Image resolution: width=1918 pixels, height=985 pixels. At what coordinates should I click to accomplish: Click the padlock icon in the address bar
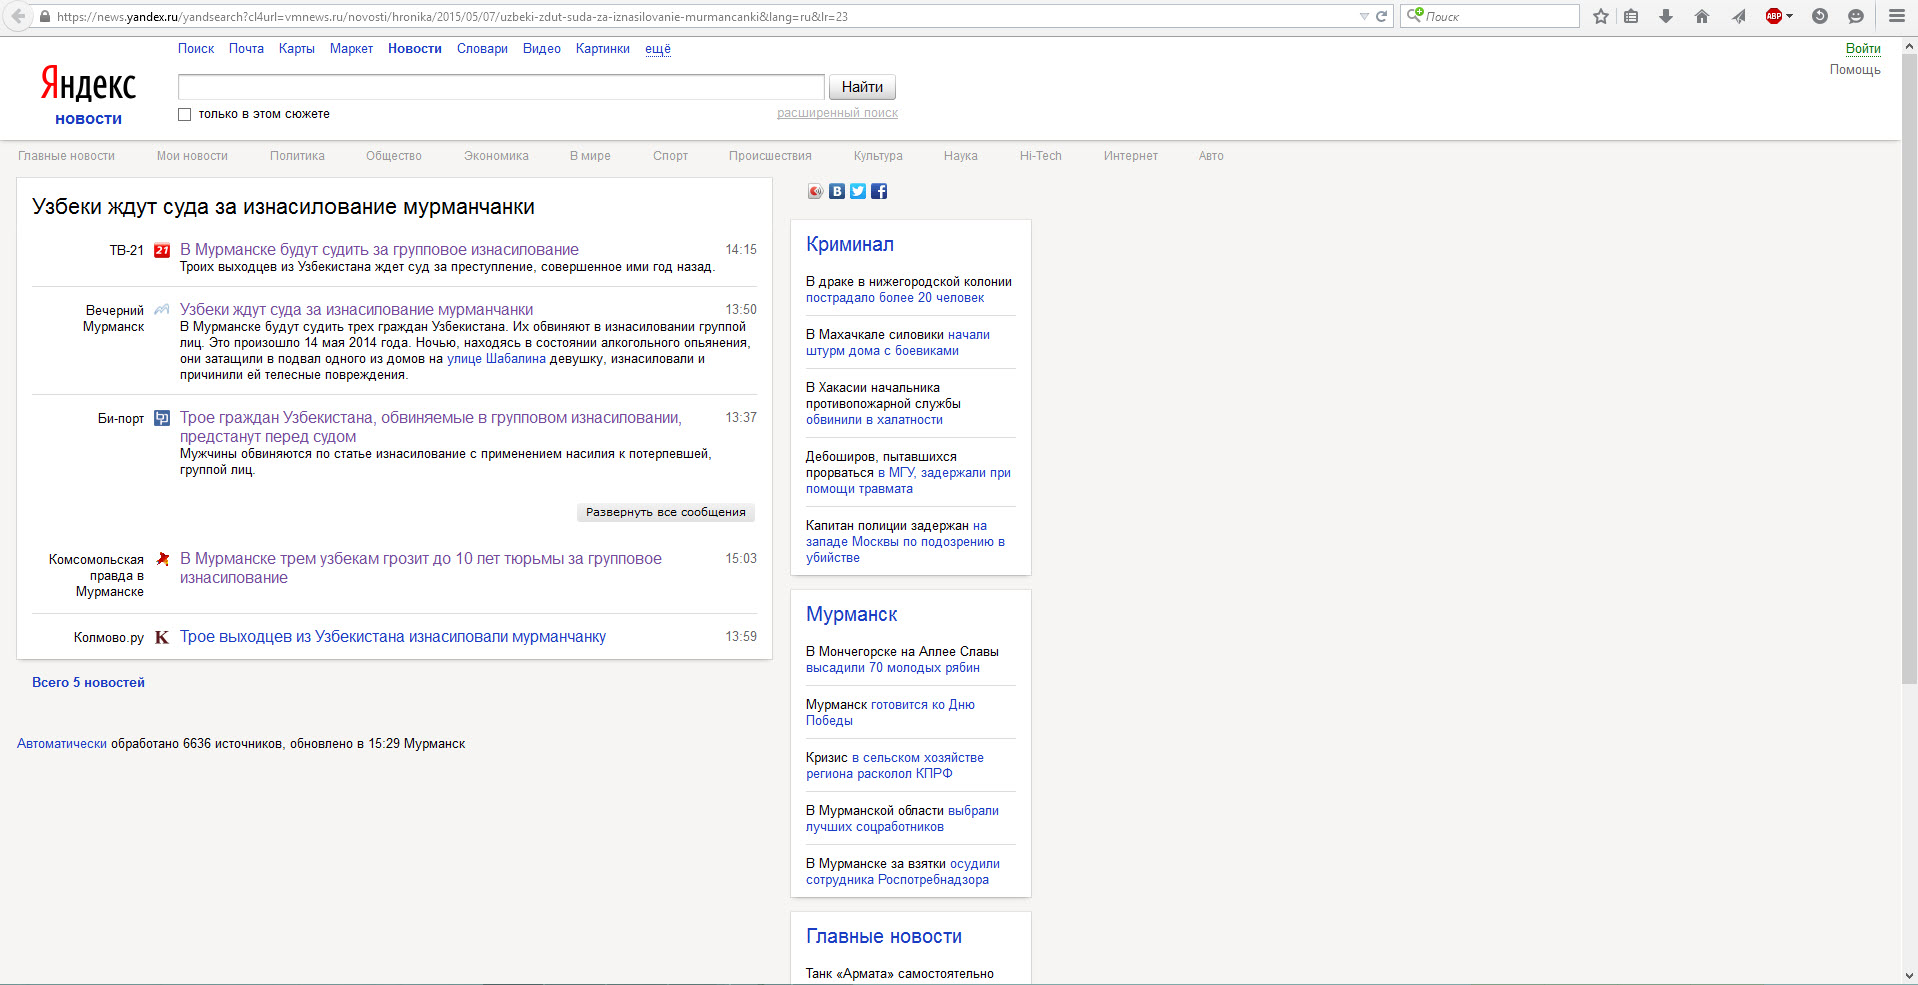[x=44, y=16]
